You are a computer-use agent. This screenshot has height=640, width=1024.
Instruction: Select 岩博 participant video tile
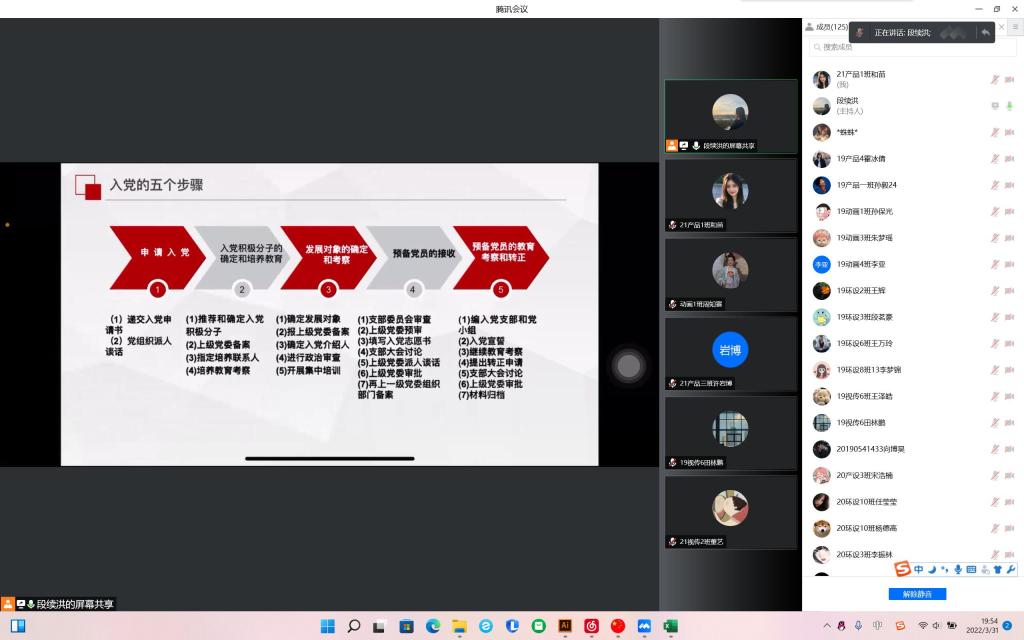731,353
